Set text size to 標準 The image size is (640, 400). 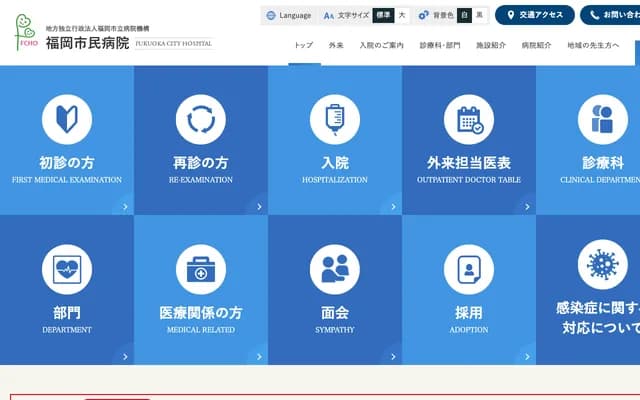[x=383, y=15]
